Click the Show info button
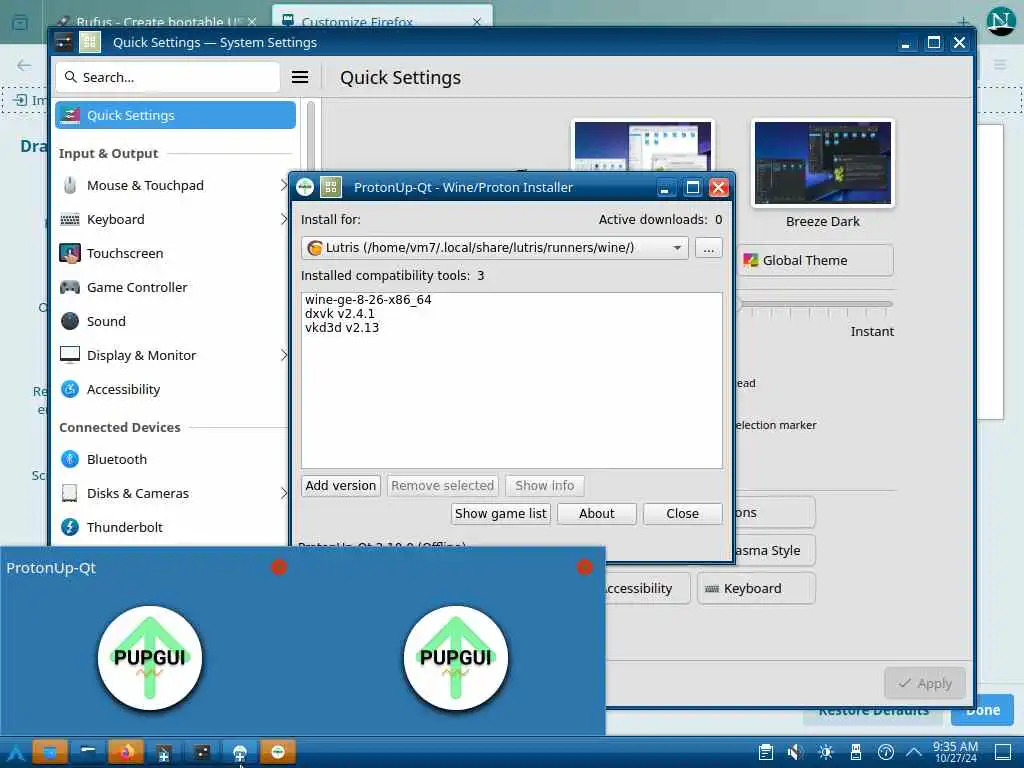 (x=545, y=486)
